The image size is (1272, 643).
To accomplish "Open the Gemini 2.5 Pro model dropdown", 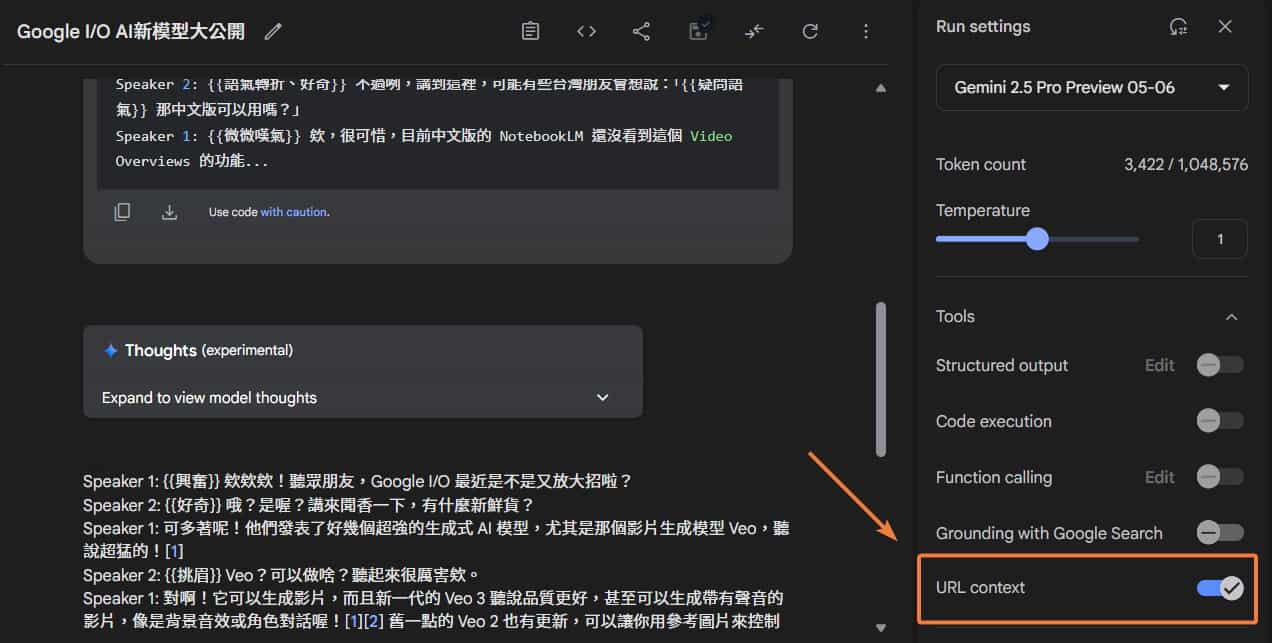I will coord(1092,87).
